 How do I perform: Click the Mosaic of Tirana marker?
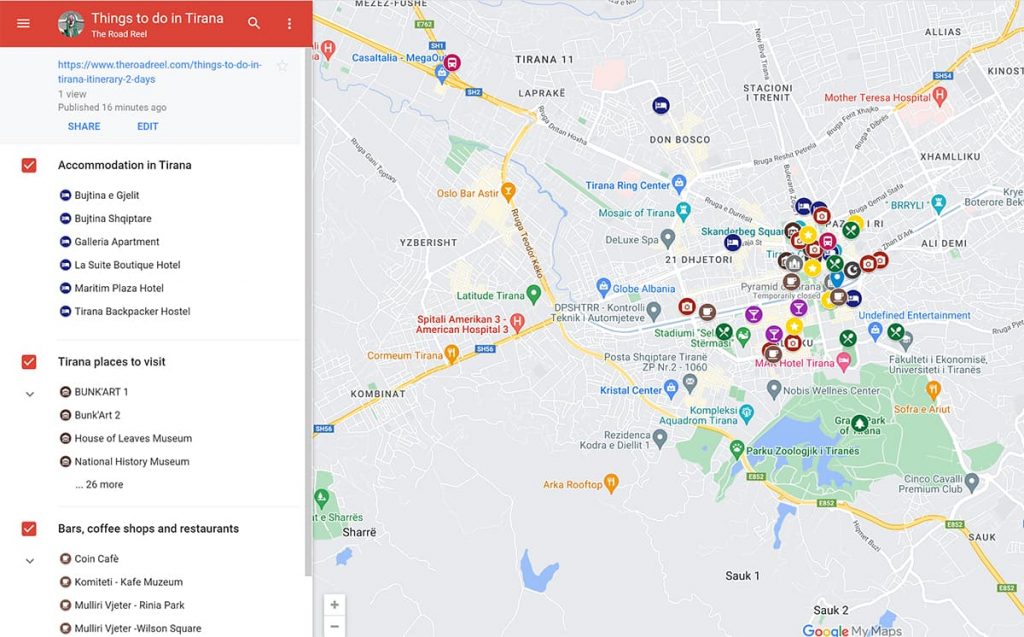pyautogui.click(x=683, y=210)
